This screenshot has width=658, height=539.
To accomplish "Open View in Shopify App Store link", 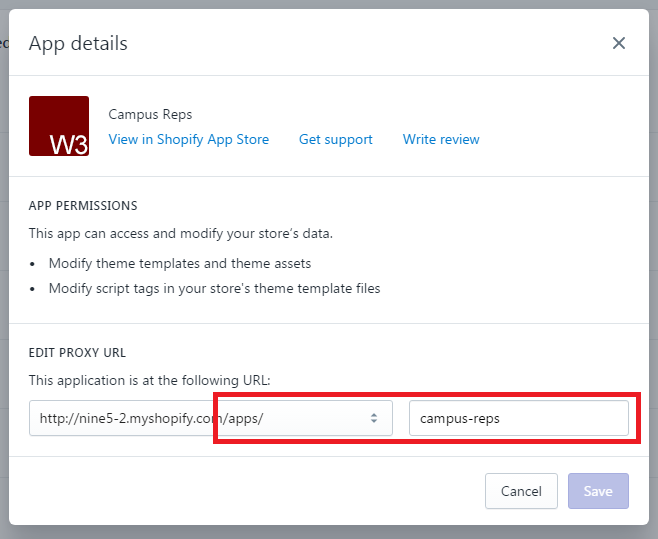I will point(188,139).
